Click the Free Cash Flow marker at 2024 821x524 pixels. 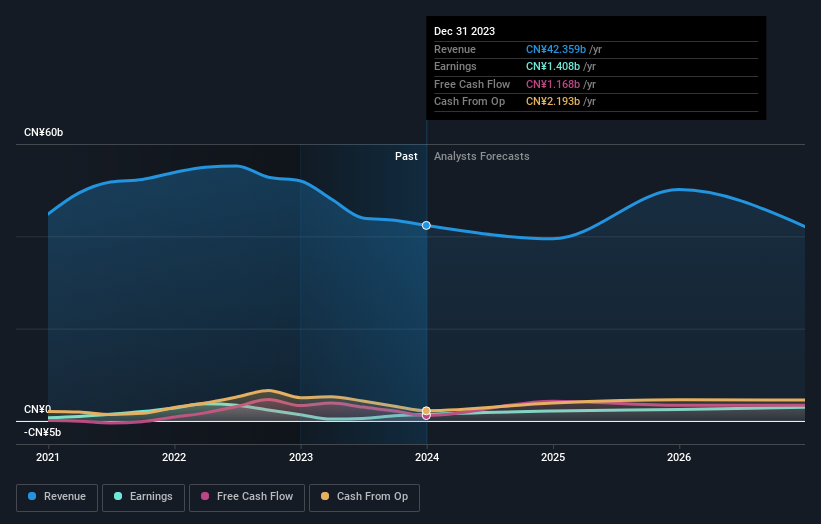(426, 417)
